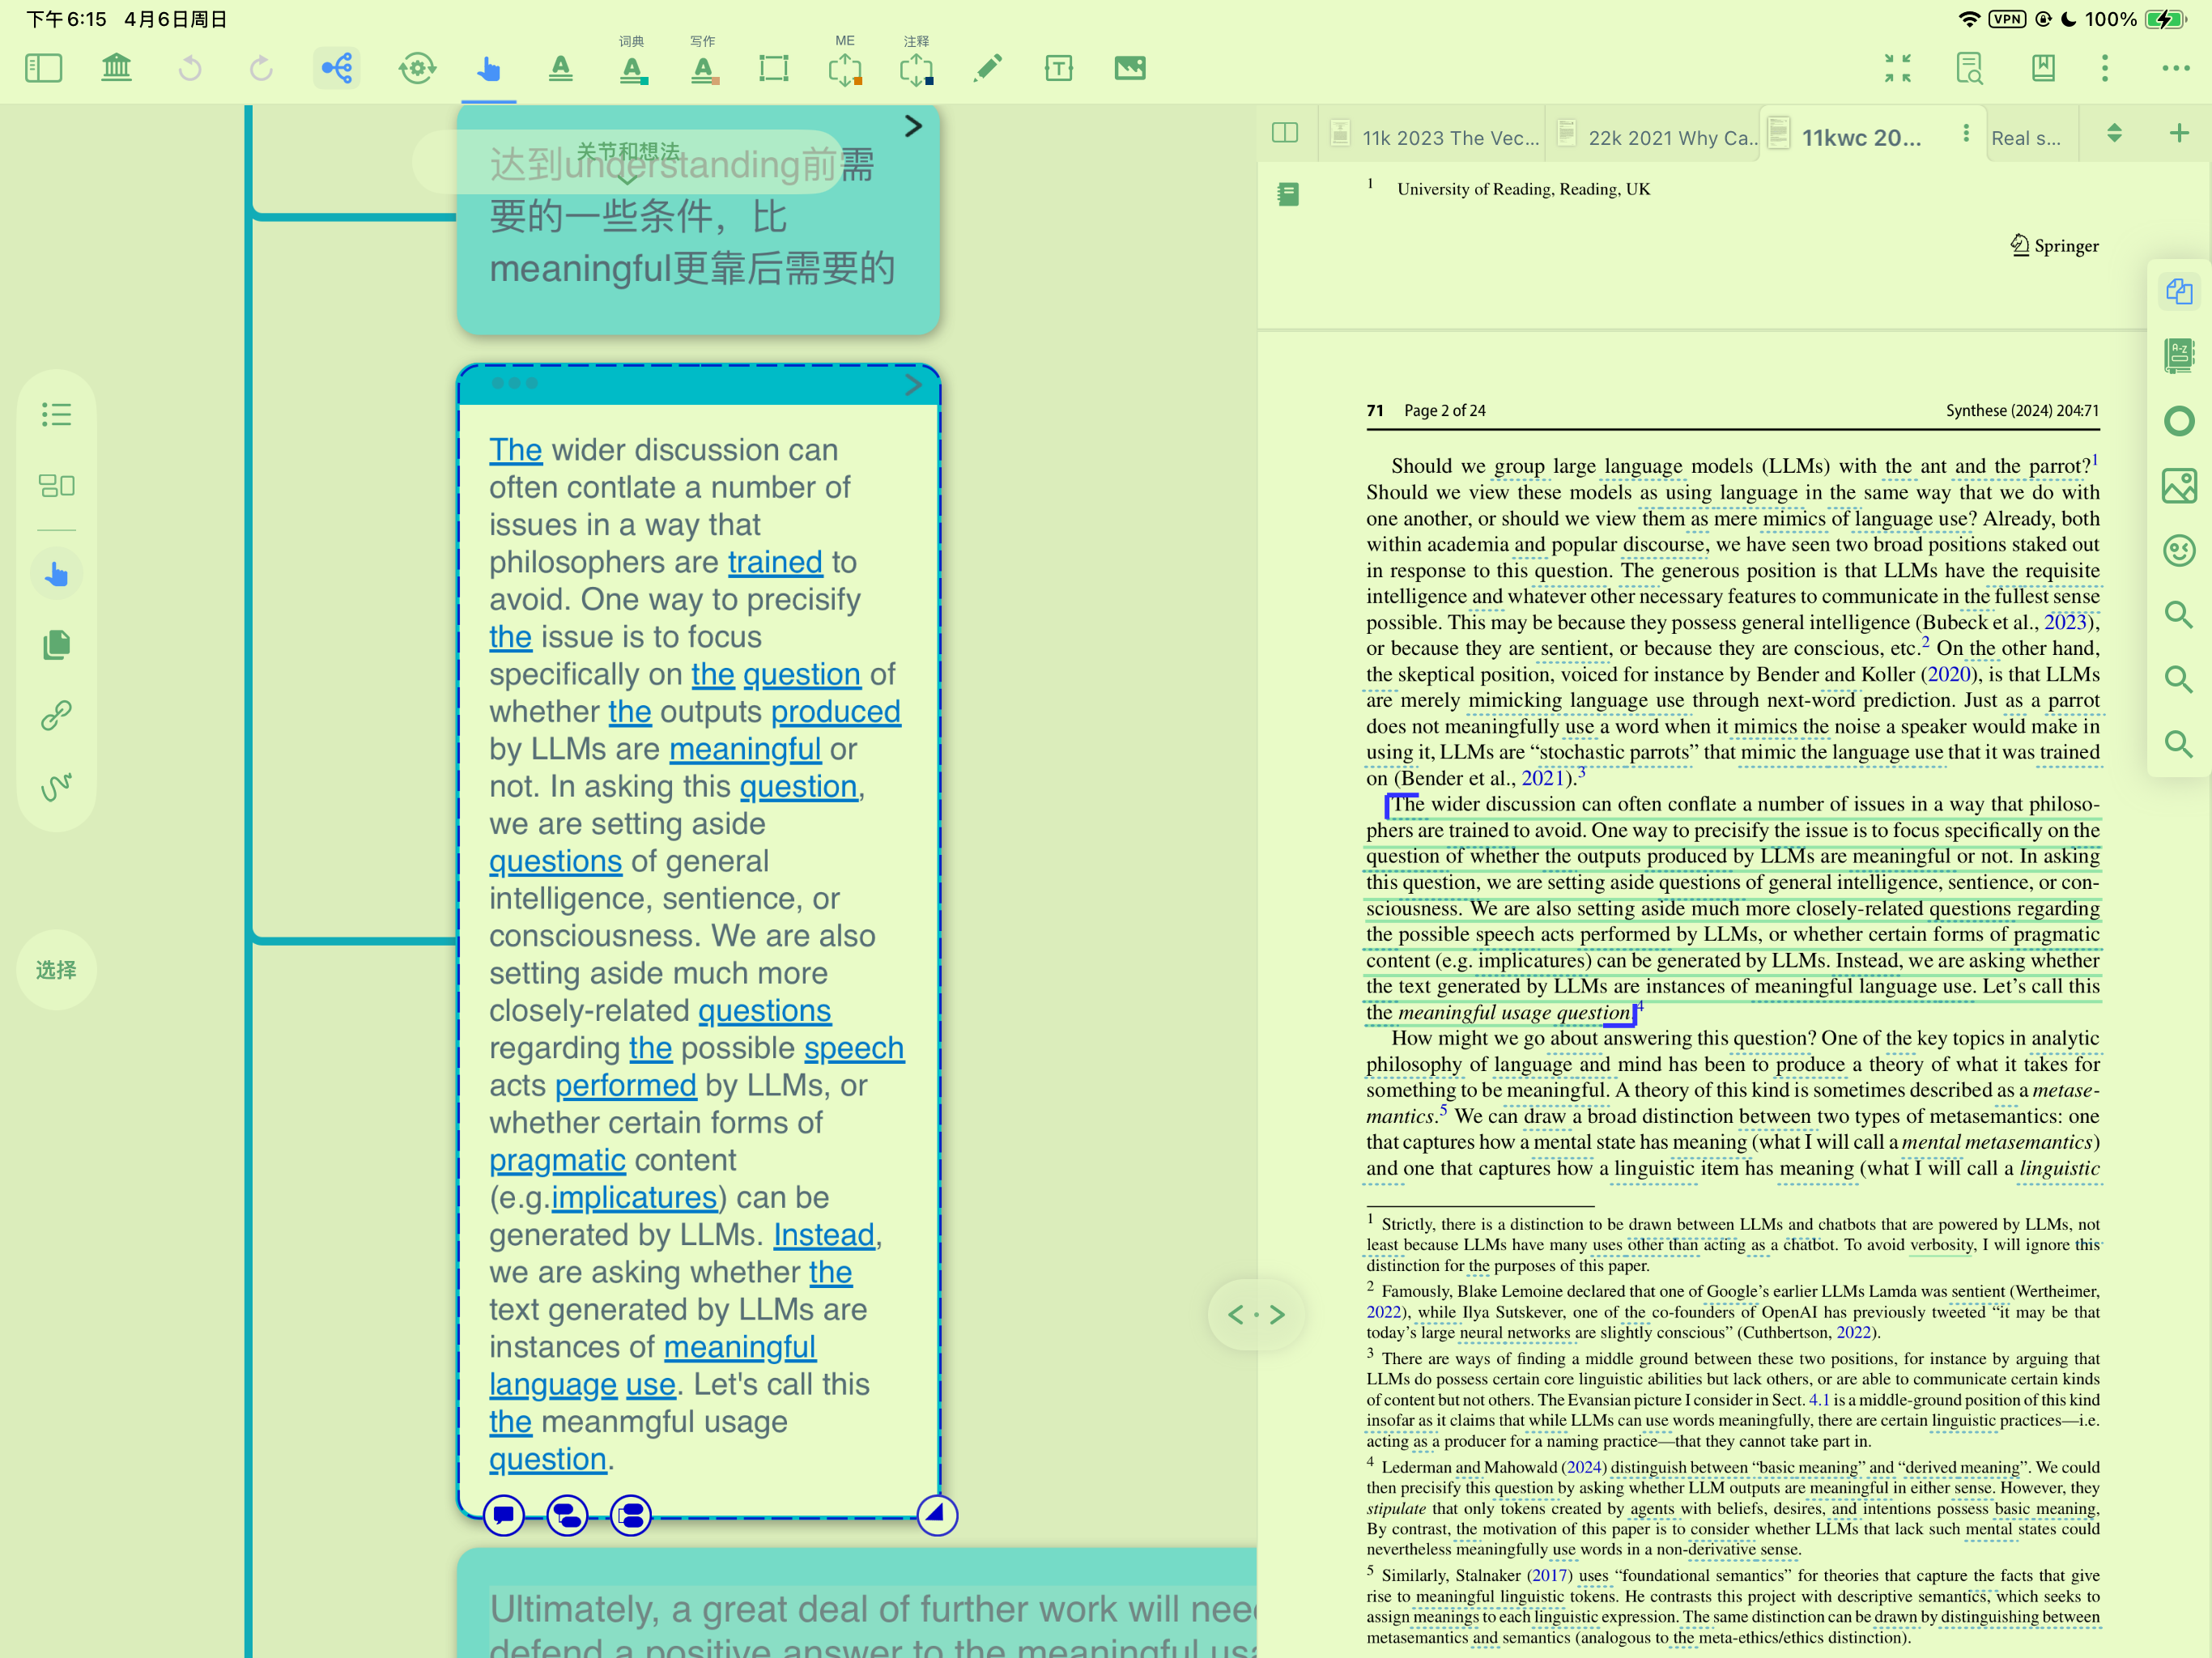Toggle split document view icon

coord(1285,133)
